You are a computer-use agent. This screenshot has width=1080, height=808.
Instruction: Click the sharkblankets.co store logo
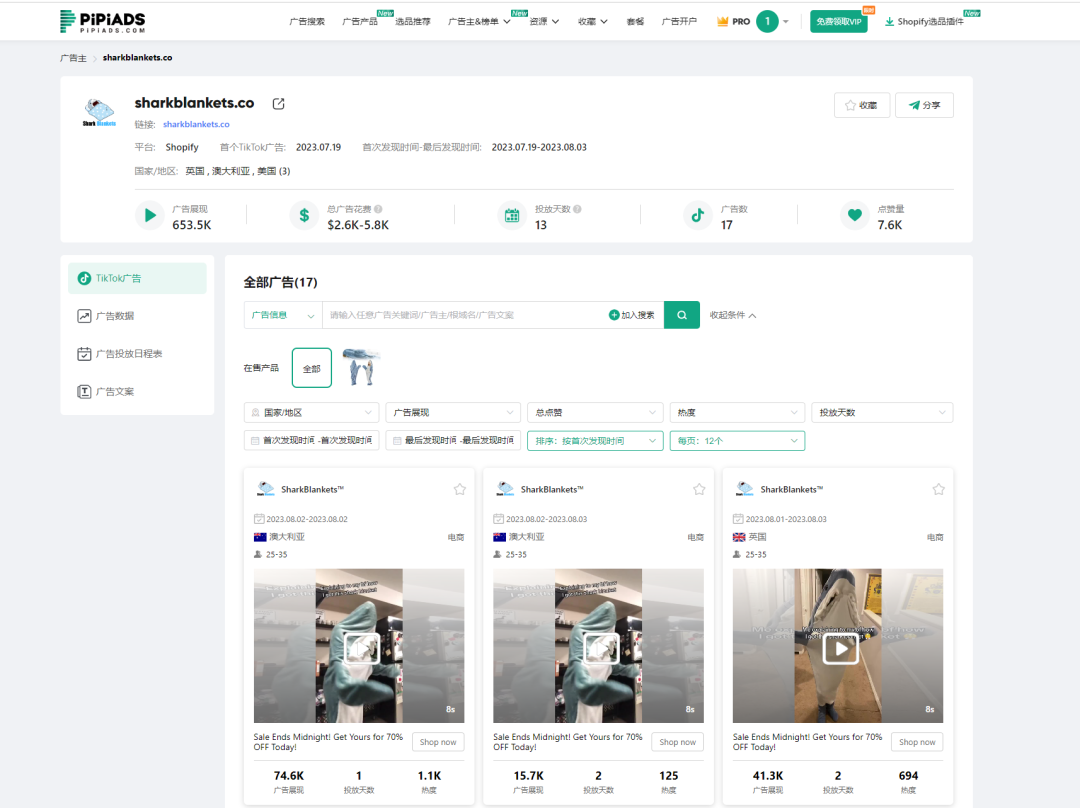click(x=99, y=112)
